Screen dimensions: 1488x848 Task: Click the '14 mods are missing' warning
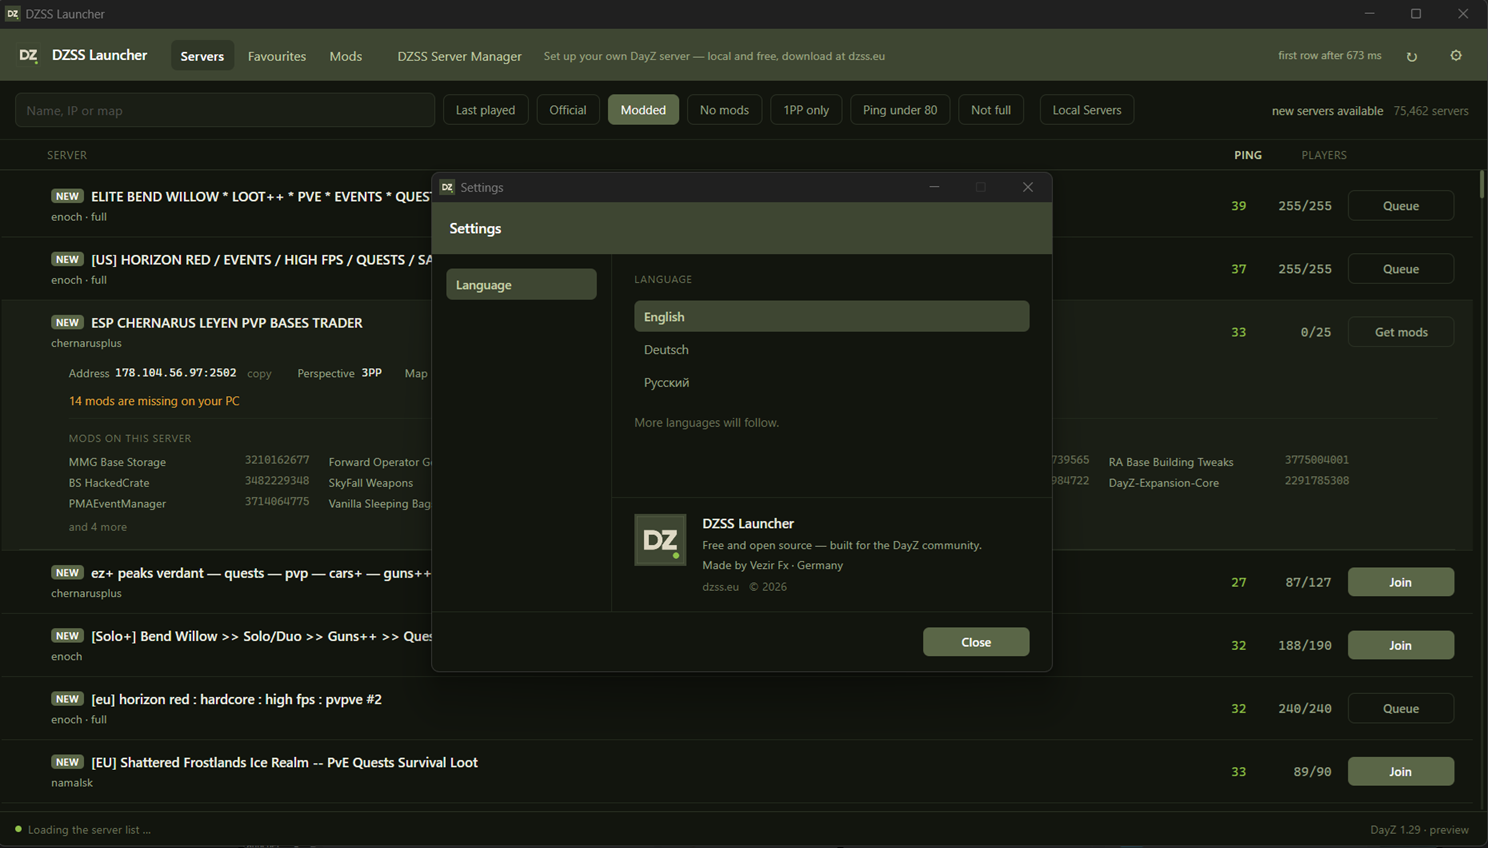154,401
